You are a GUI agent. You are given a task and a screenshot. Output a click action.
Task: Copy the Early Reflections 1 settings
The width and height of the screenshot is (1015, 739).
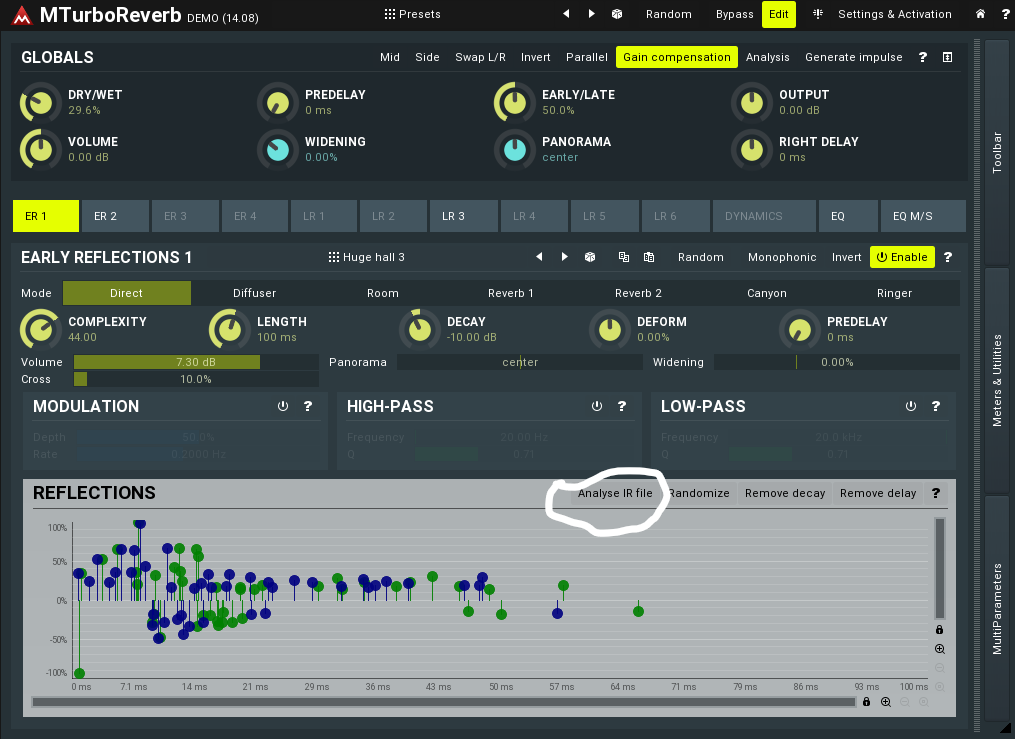pyautogui.click(x=623, y=257)
